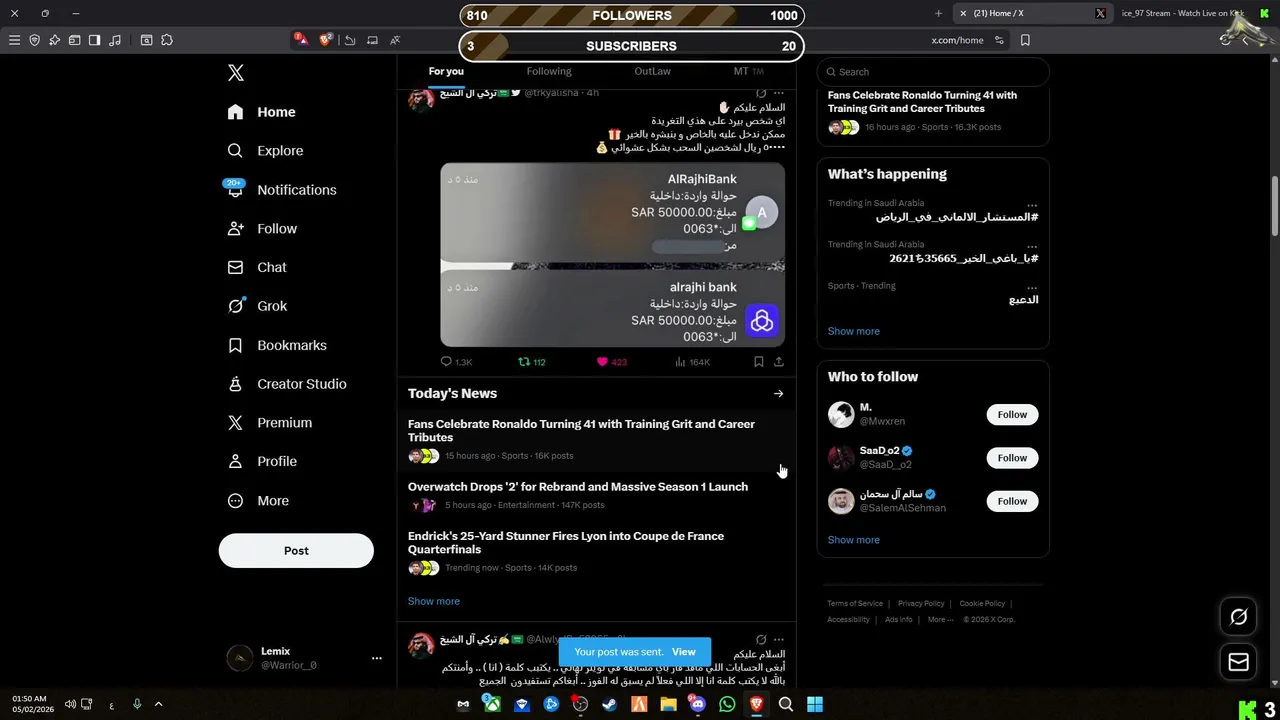
Task: Switch to the OutLaw tab
Action: click(652, 71)
